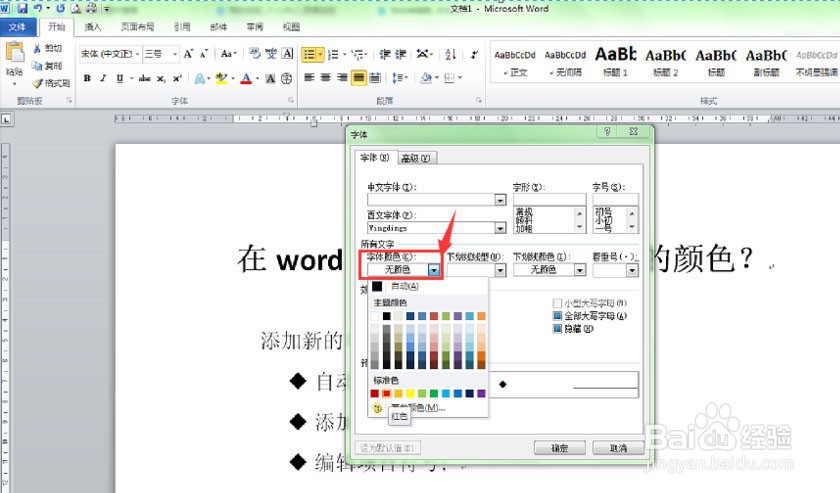The image size is (840, 493).
Task: Click the Shading paint bucket icon
Action: 426,78
